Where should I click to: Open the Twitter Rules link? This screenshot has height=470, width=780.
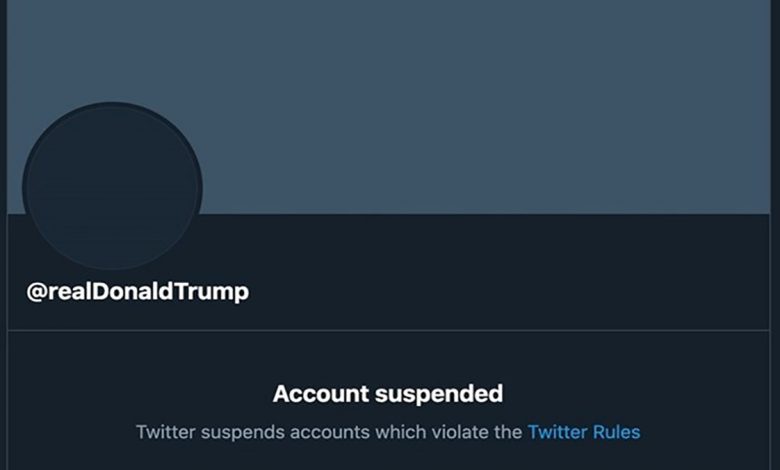click(x=584, y=432)
